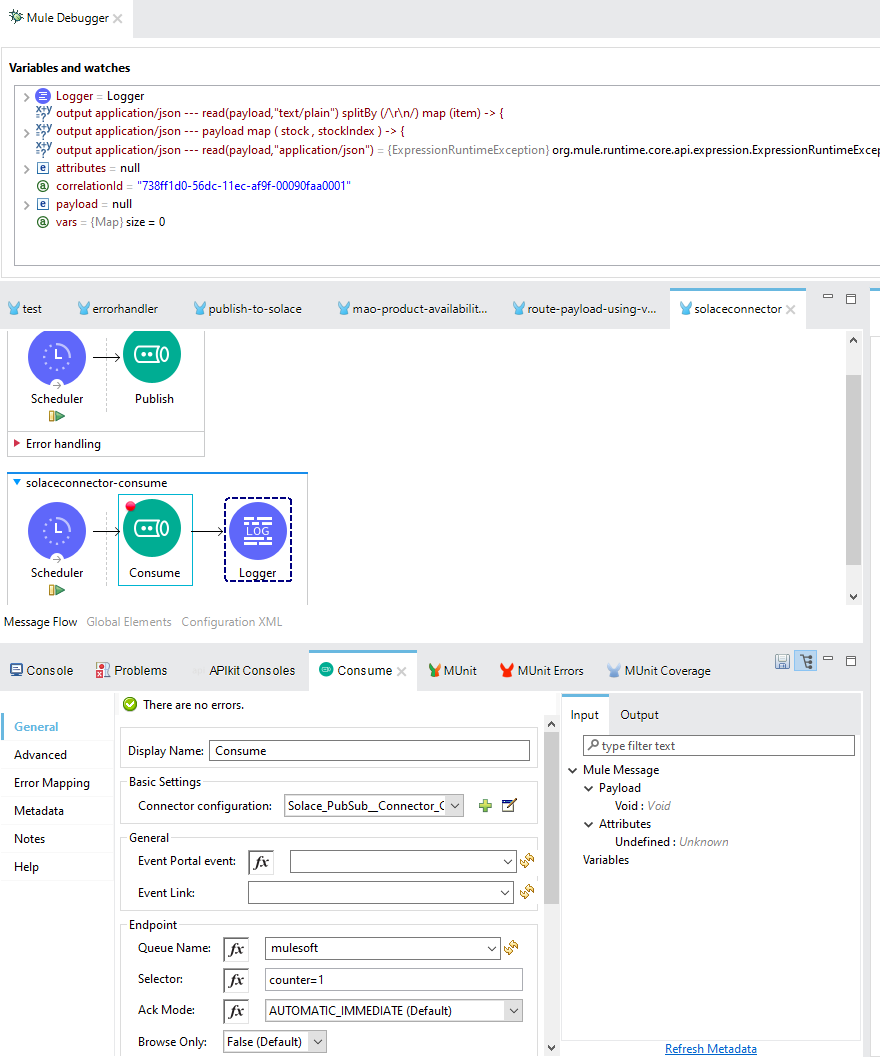Click the Scheduler icon in the upper flow
The image size is (880, 1057).
tap(57, 357)
